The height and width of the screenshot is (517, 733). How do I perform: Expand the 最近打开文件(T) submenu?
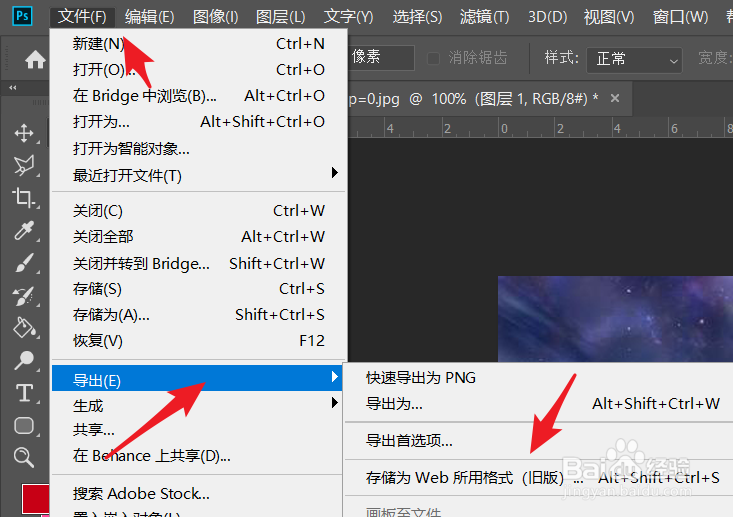coord(199,175)
